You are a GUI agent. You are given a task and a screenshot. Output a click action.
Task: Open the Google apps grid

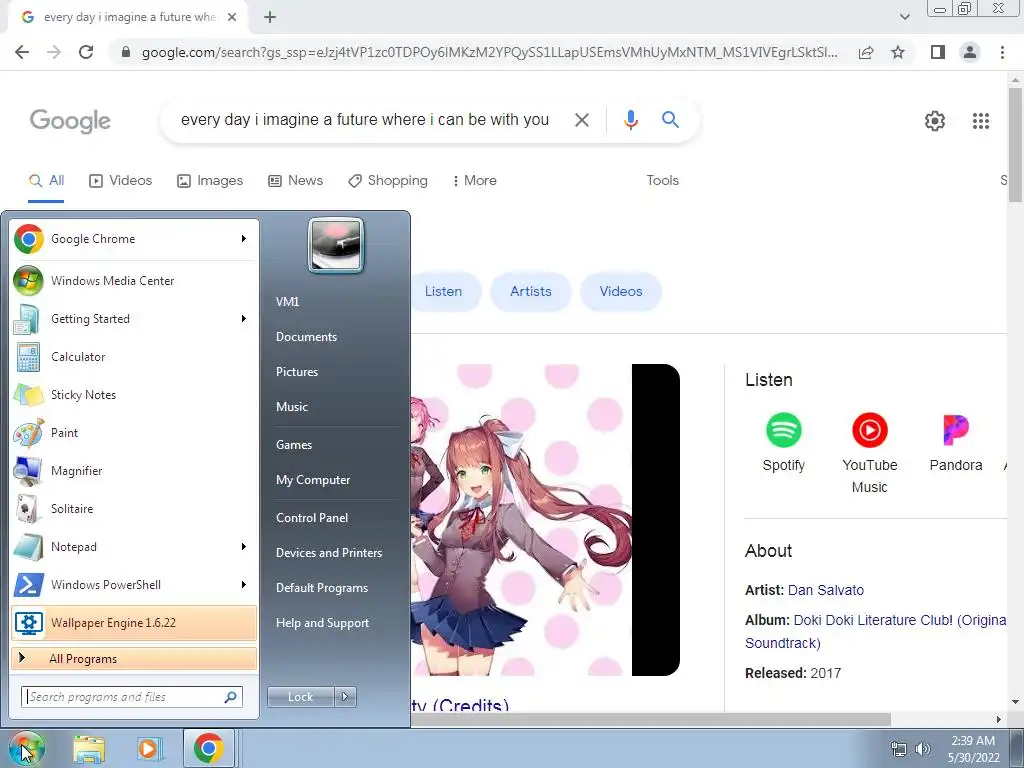(980, 121)
